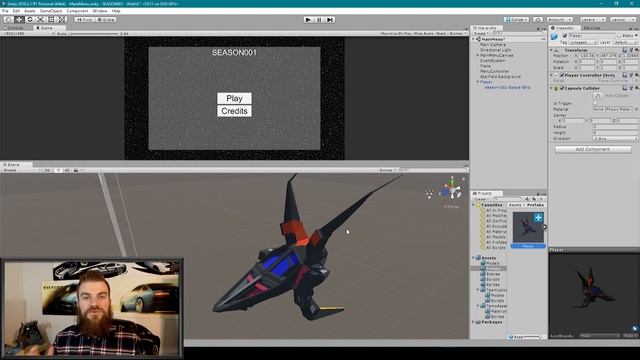Select MenuController in Hierarchy
This screenshot has width=640, height=360.
[495, 71]
